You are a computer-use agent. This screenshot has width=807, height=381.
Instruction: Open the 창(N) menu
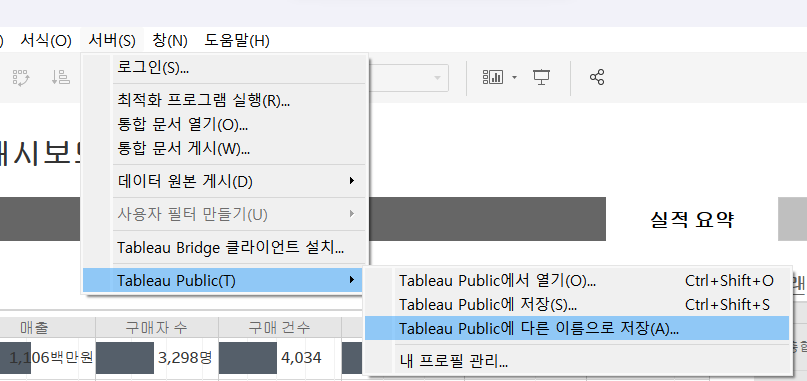coord(170,40)
